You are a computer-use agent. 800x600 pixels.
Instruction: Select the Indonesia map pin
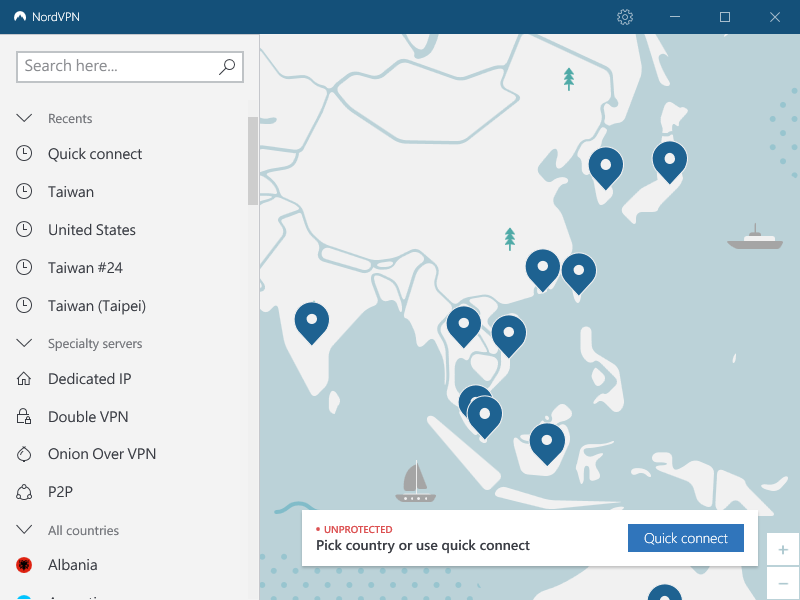click(x=547, y=444)
